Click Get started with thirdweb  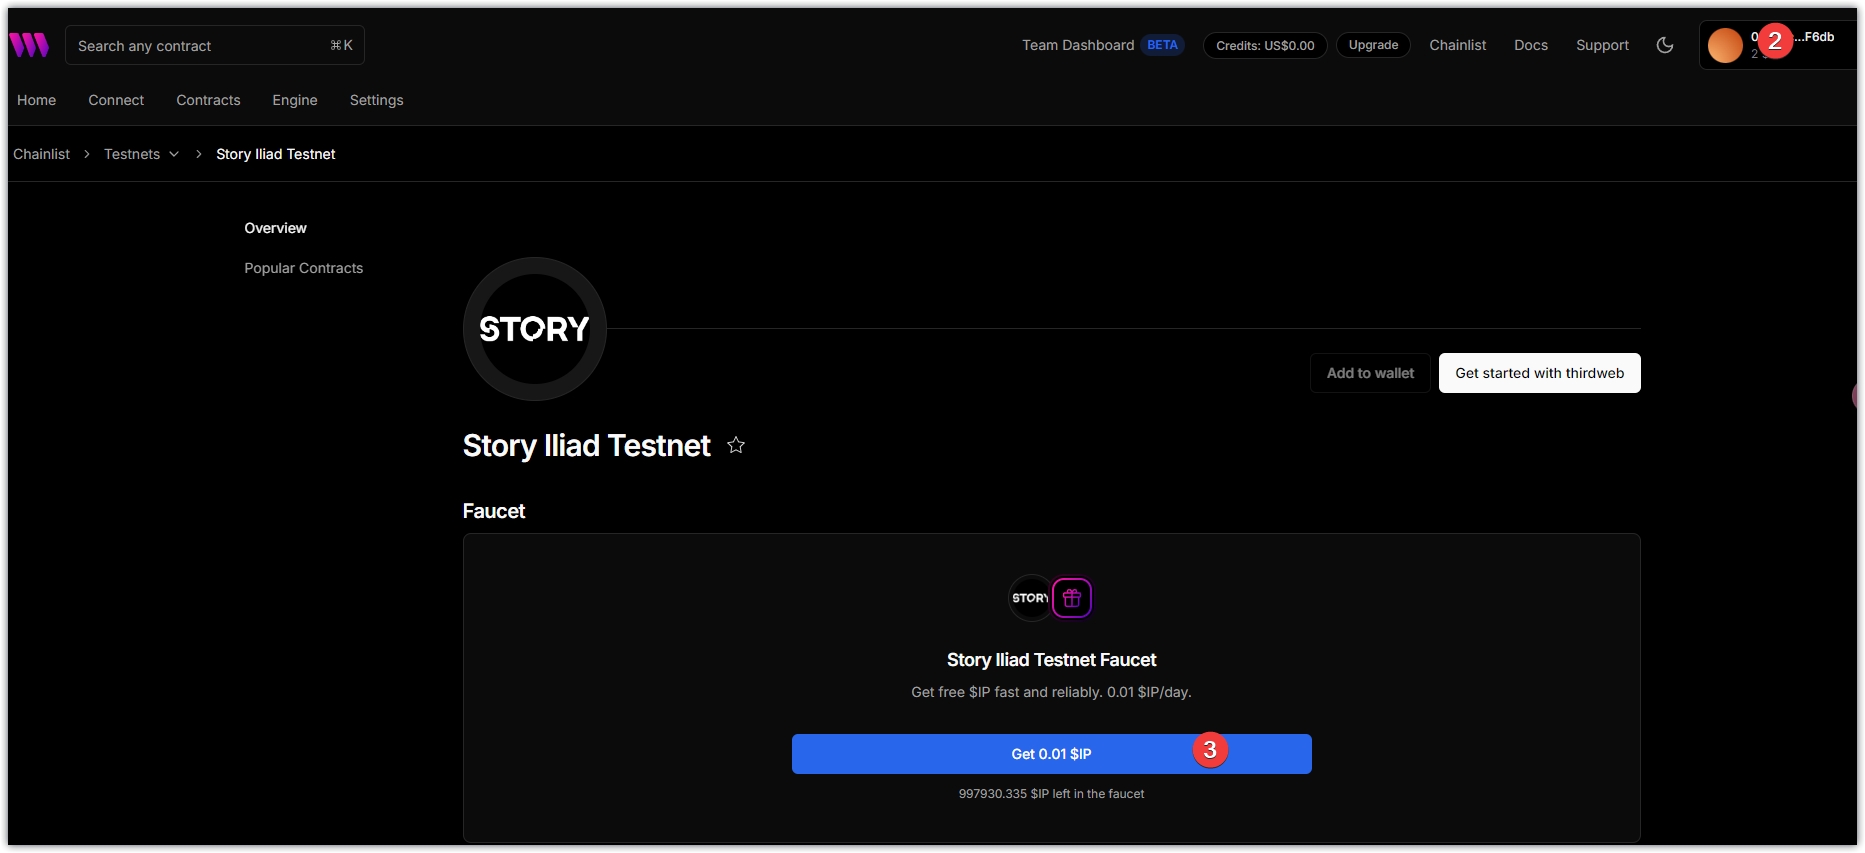click(1539, 373)
